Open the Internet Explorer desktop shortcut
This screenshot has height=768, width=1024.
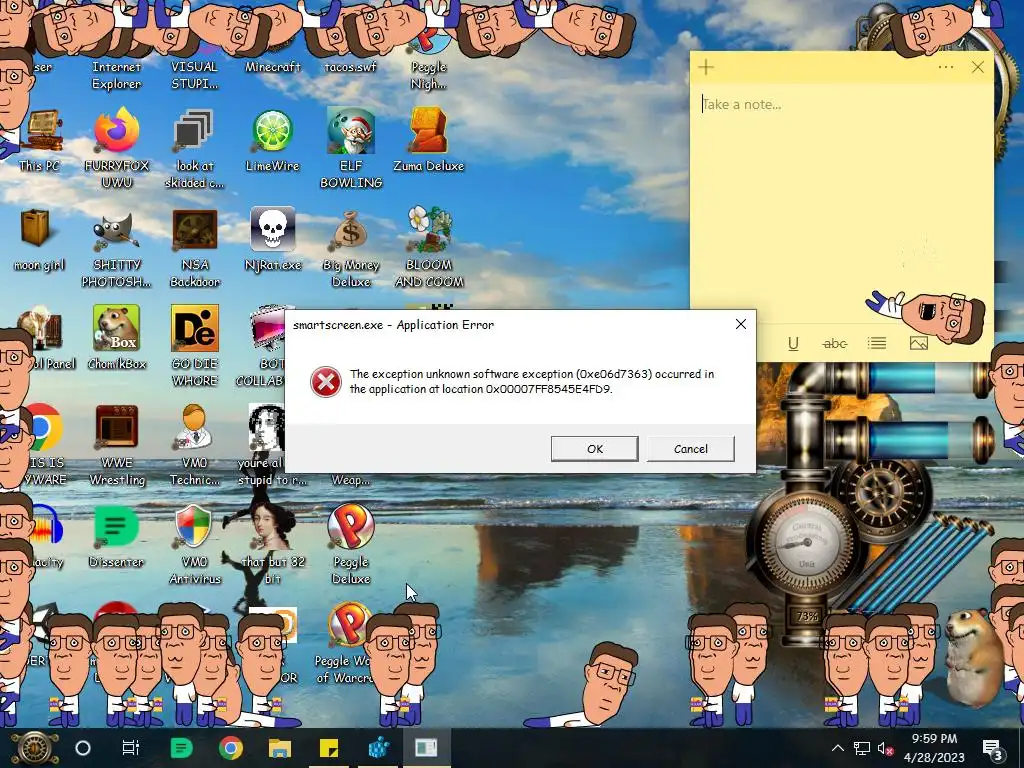point(116,74)
